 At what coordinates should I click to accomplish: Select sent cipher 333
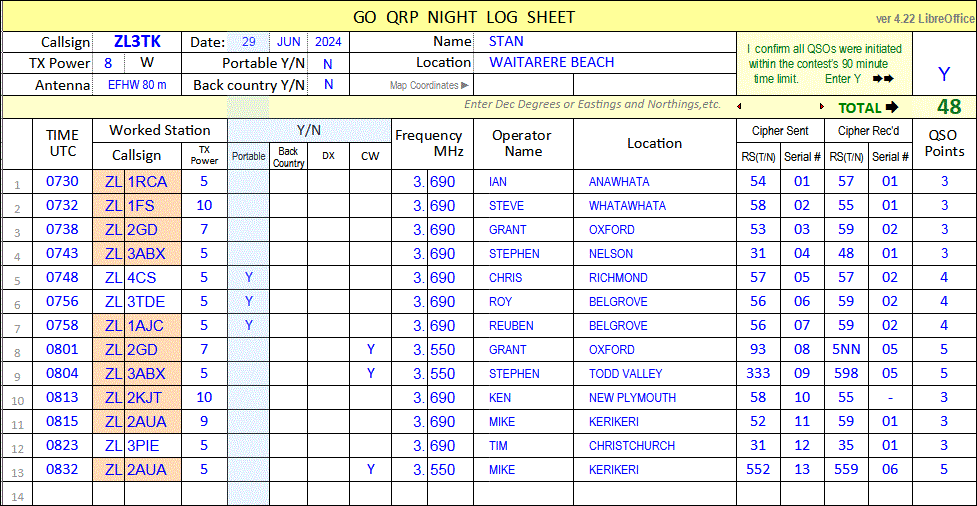click(x=758, y=374)
